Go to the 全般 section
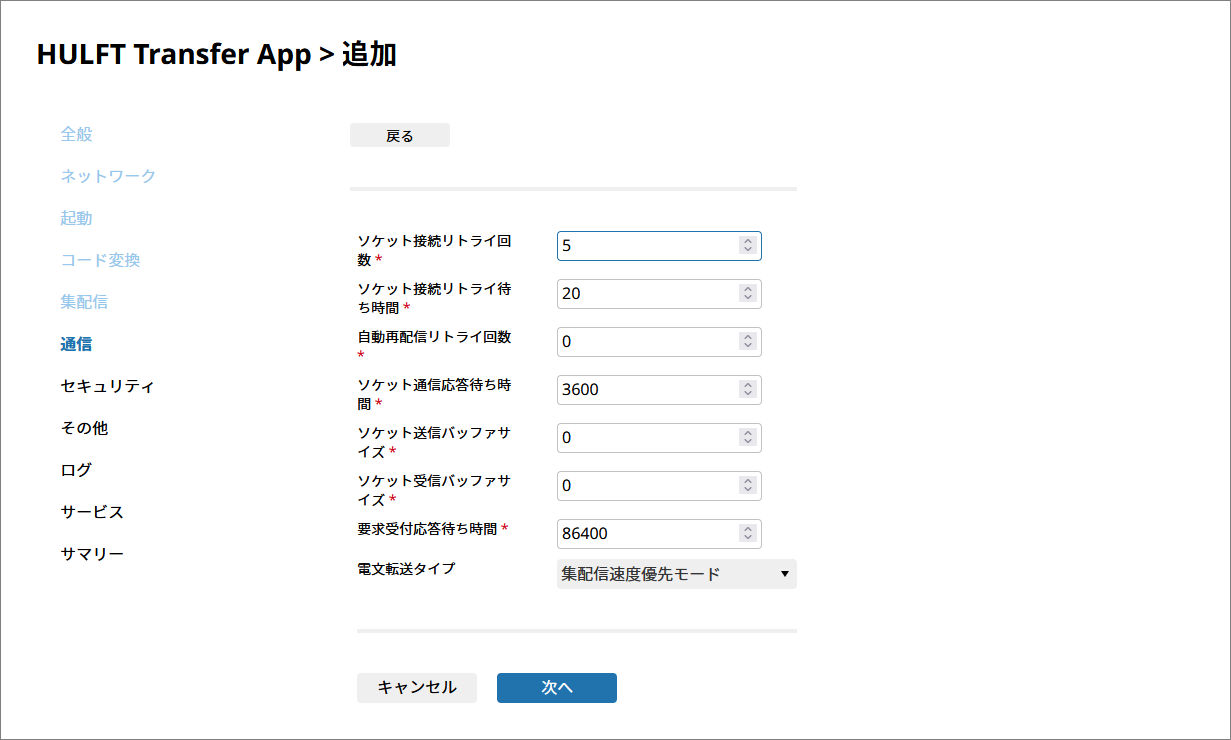 tap(76, 134)
